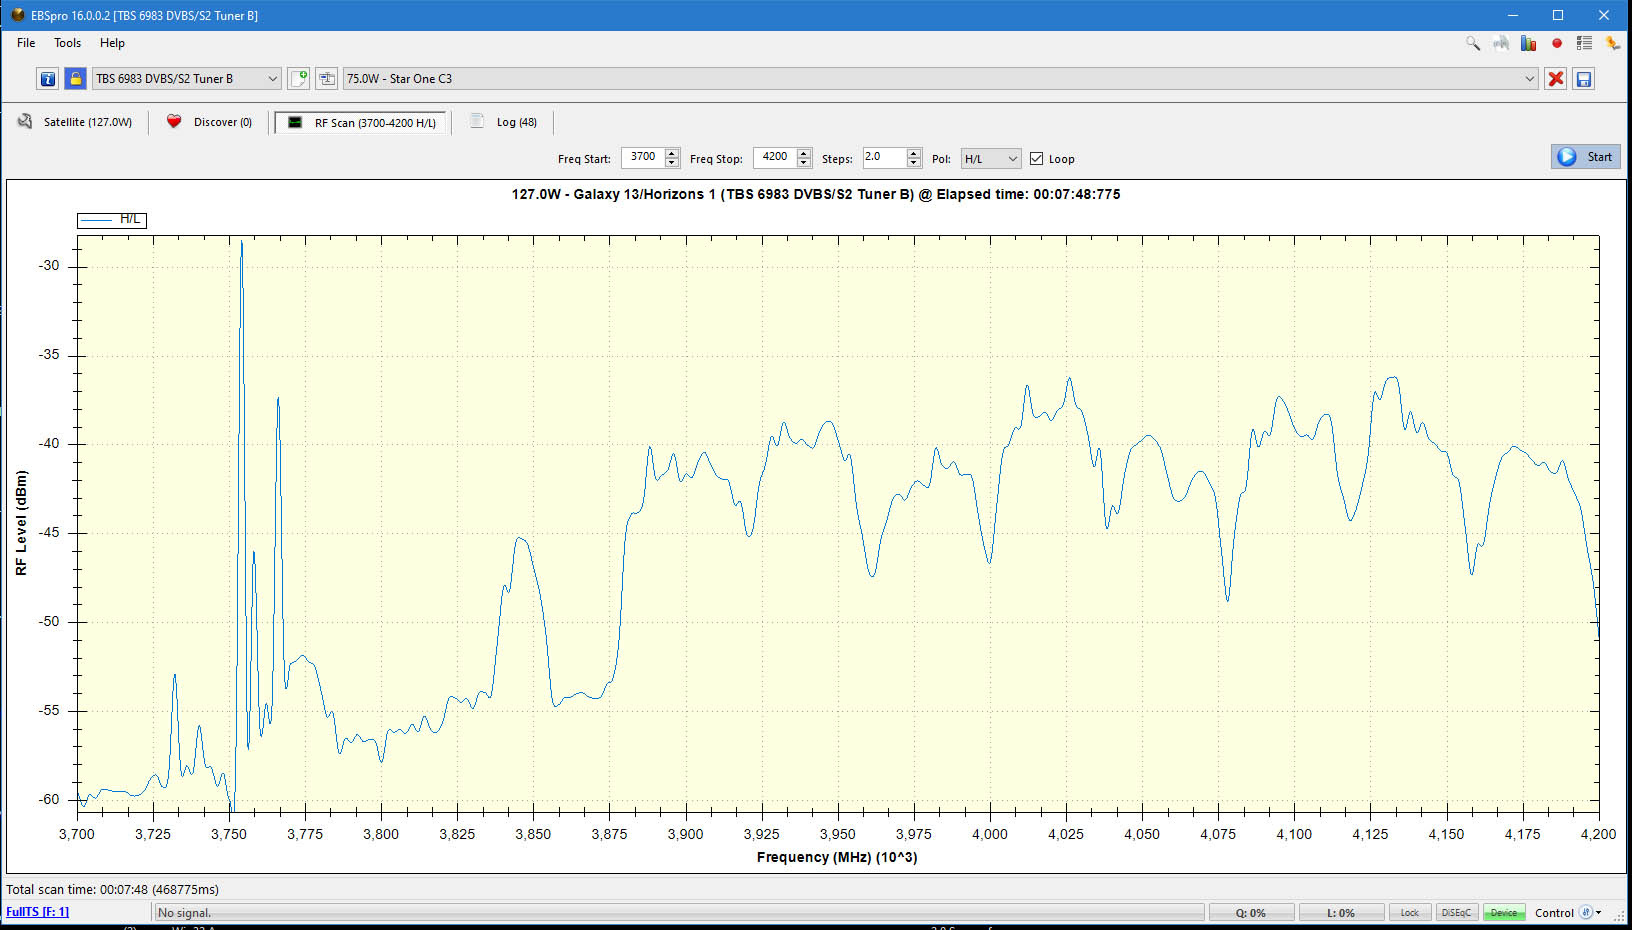This screenshot has height=930, width=1632.
Task: Decrease Freq Start with down arrow
Action: (672, 162)
